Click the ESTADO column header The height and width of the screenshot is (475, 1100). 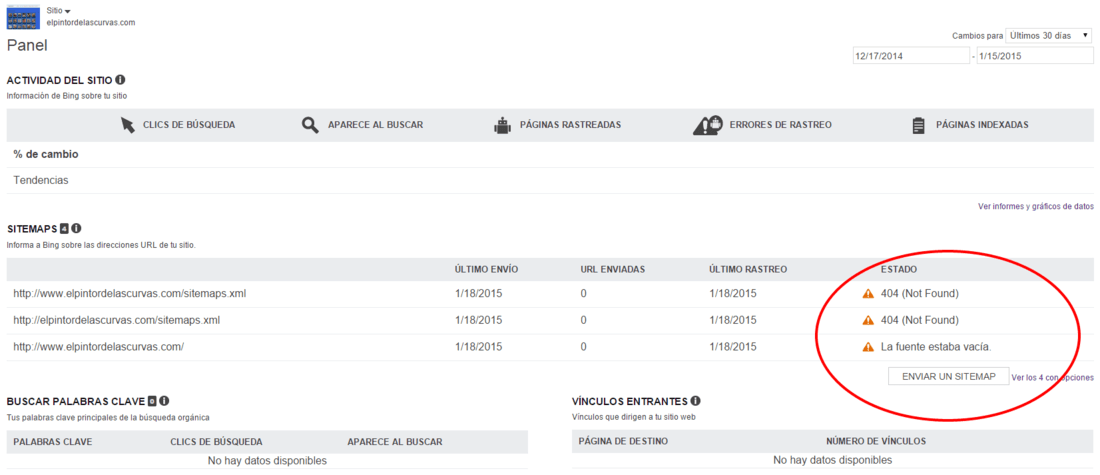click(898, 269)
